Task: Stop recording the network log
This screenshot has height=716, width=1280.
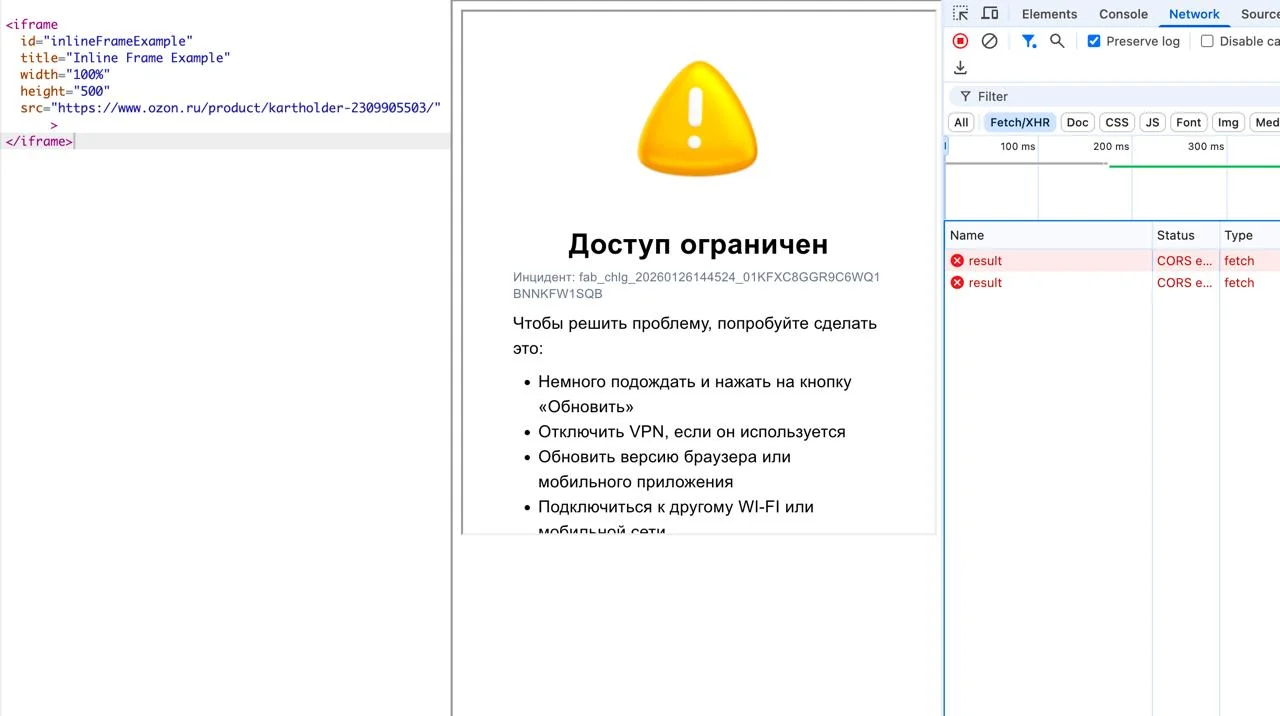Action: (960, 41)
